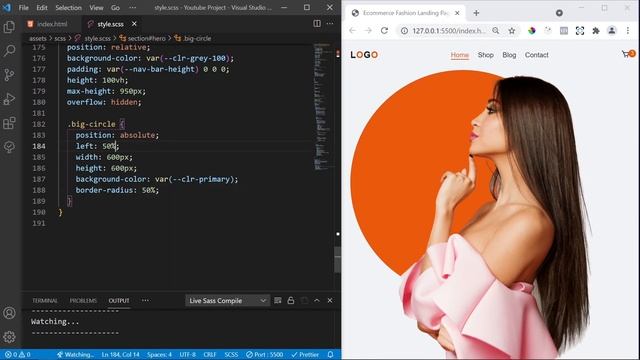Maximize the panel with the up chevron
Image resolution: width=640 pixels, height=360 pixels.
pyautogui.click(x=317, y=300)
